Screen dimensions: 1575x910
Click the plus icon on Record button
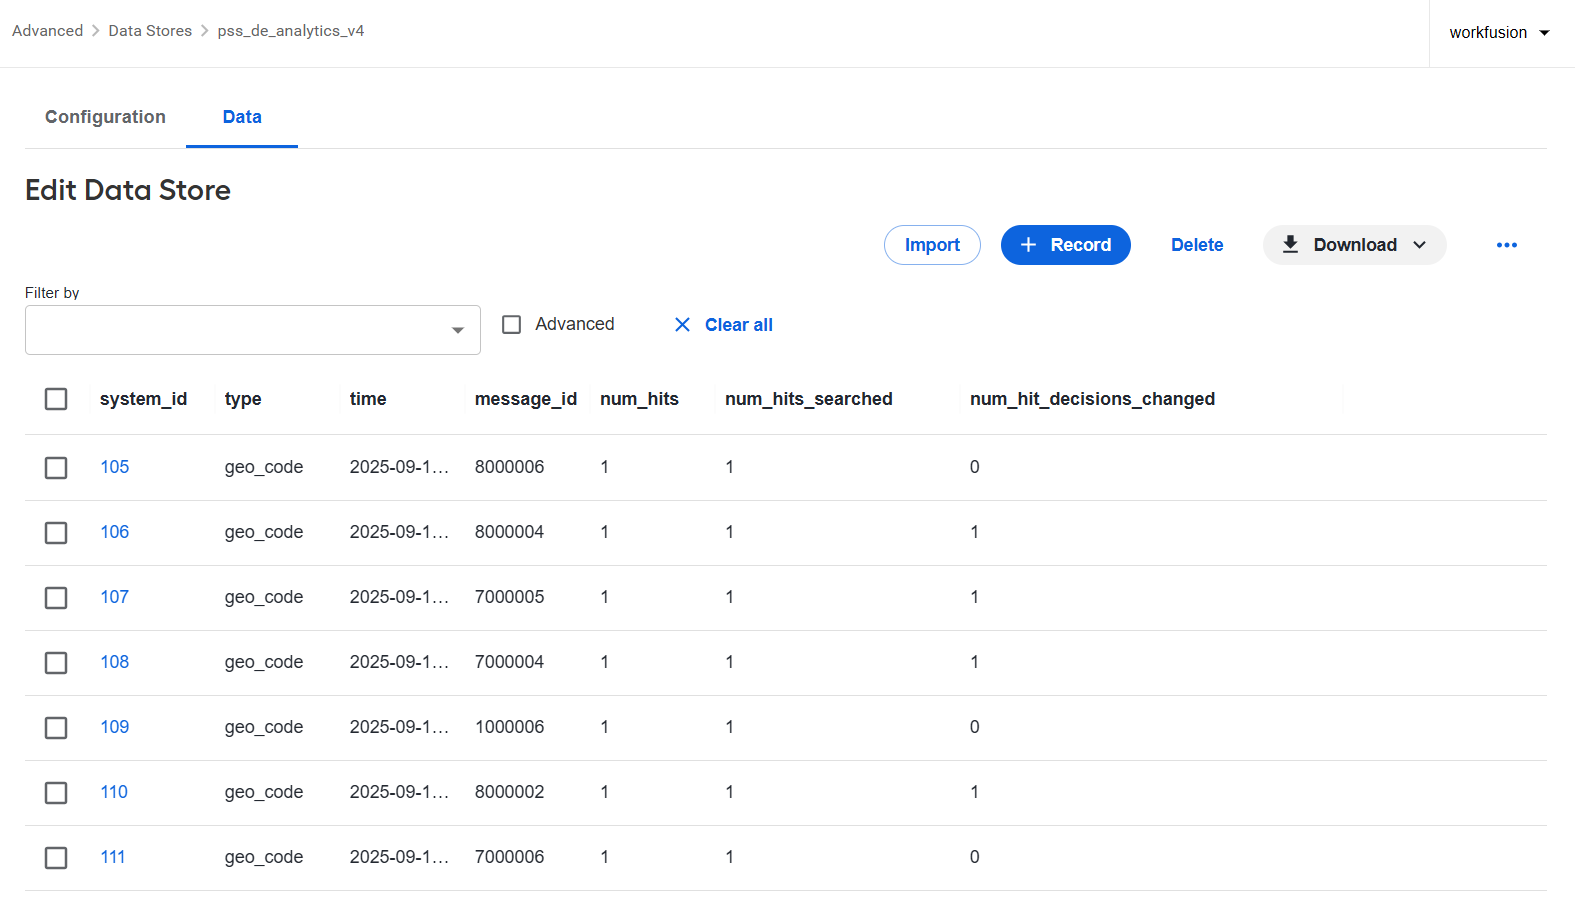click(x=1028, y=245)
